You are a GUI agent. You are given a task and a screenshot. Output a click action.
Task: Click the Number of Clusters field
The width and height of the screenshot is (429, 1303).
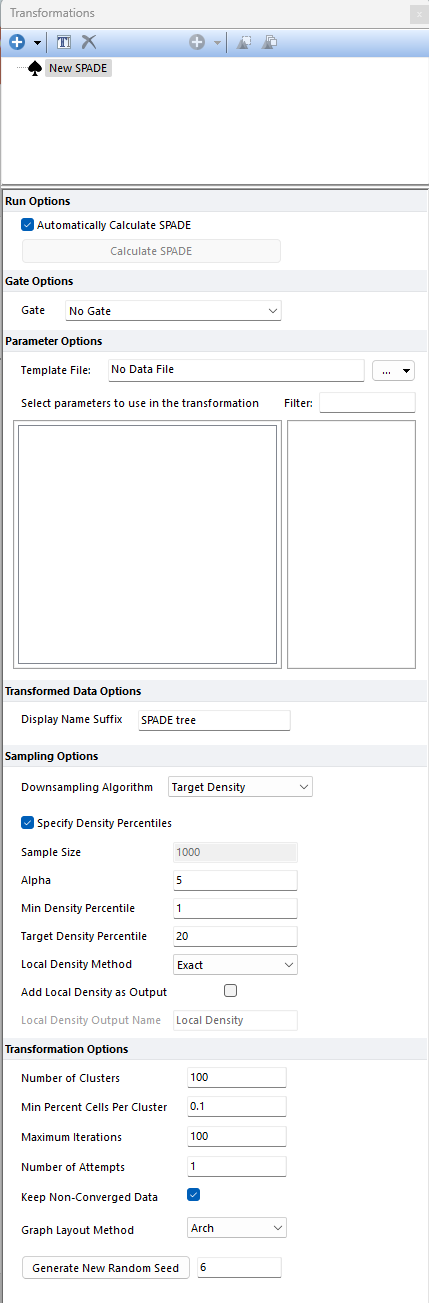pos(237,1078)
